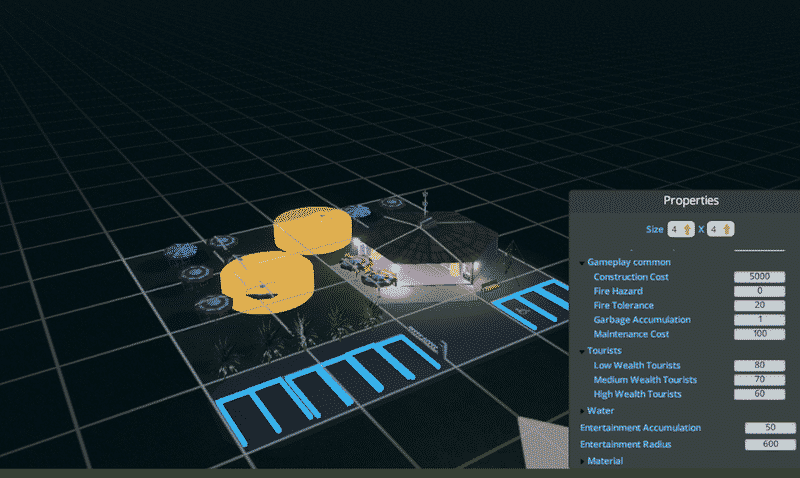Select the upper orange cylinder marker
This screenshot has height=478, width=800.
click(312, 229)
